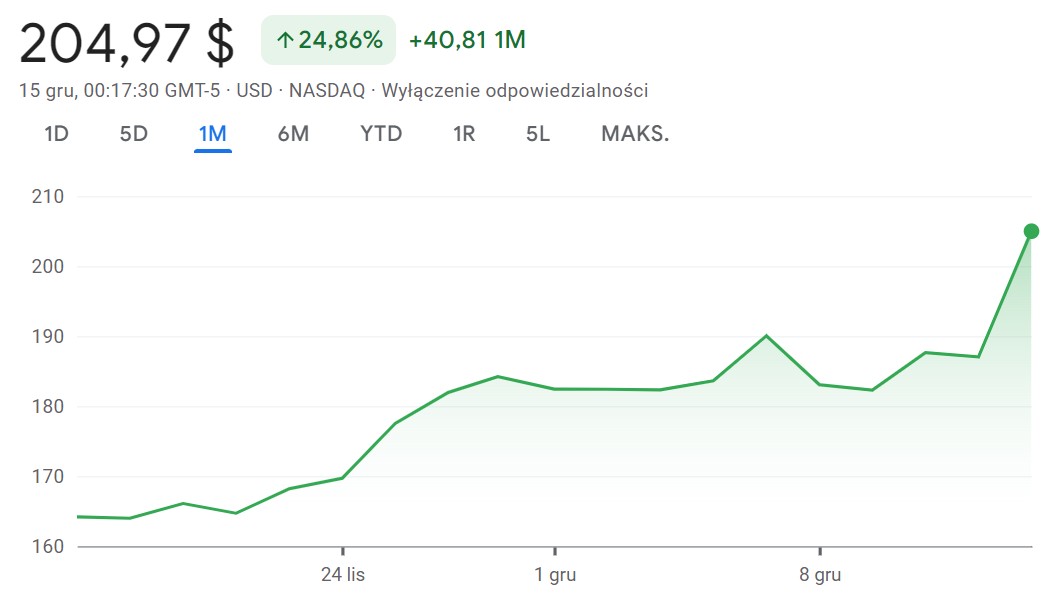Screen dimensions: 1051x601
Task: Click the green up arrow icon
Action: [284, 41]
